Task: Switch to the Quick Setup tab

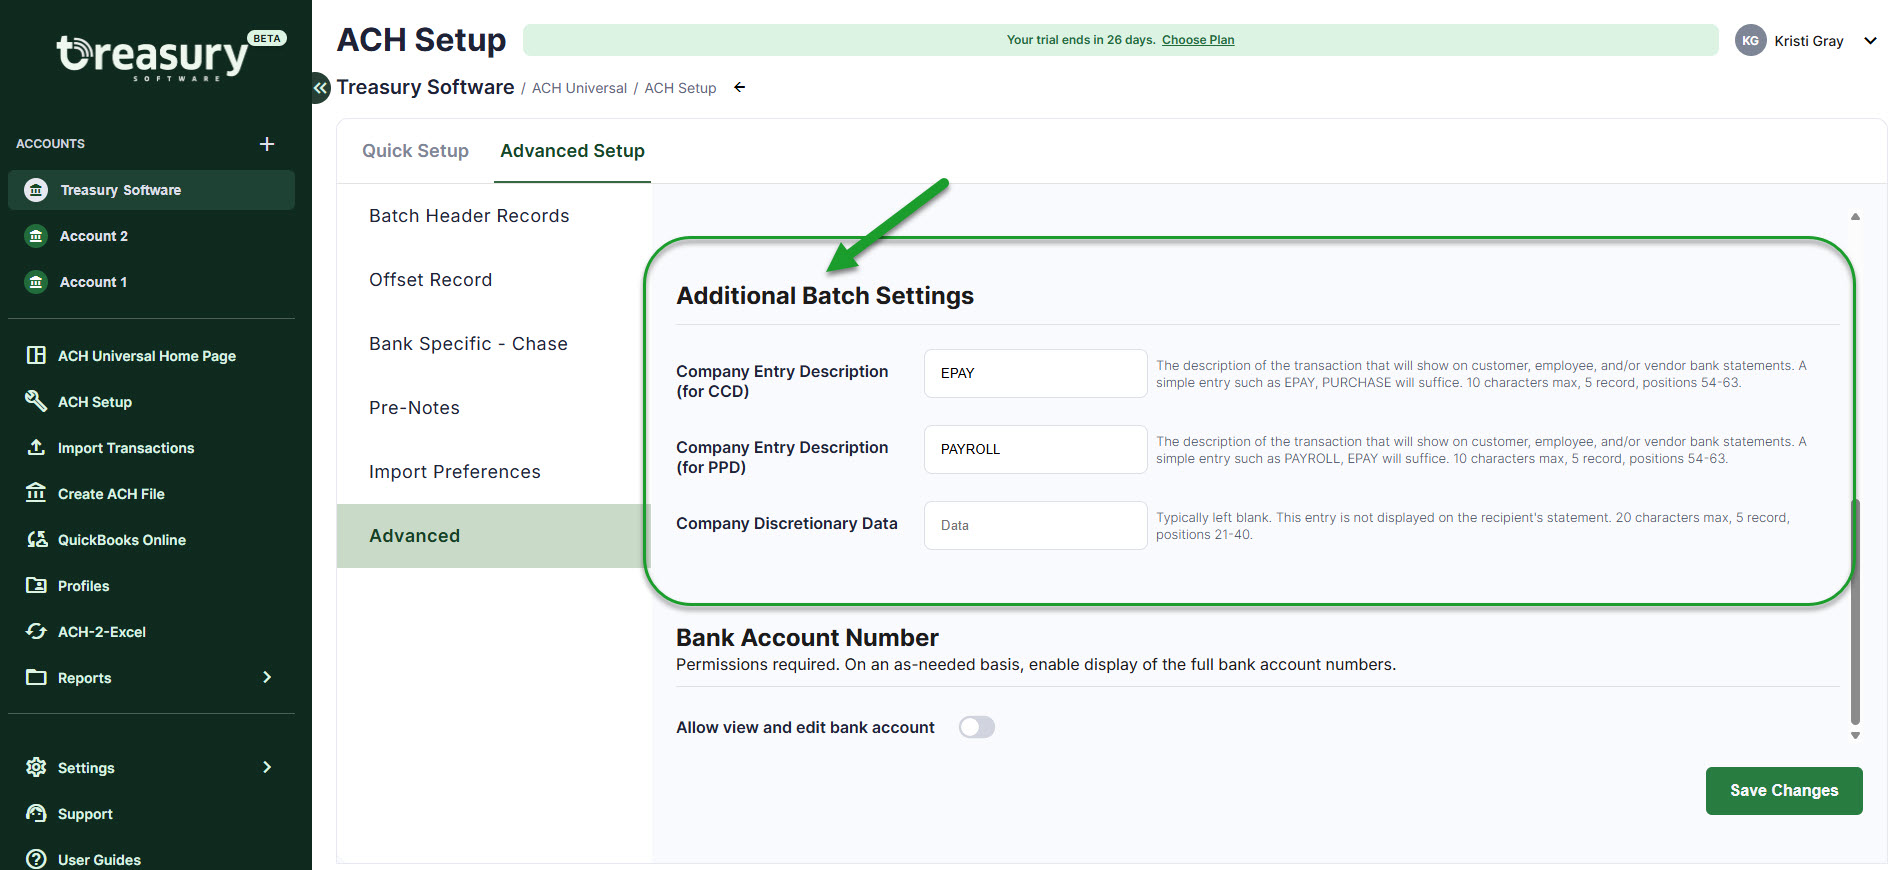Action: click(x=415, y=151)
